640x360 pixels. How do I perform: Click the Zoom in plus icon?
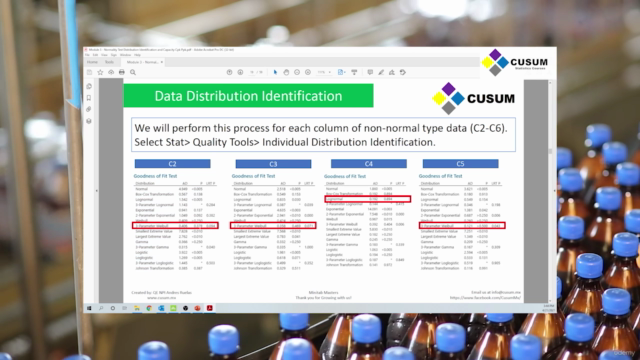[308, 72]
